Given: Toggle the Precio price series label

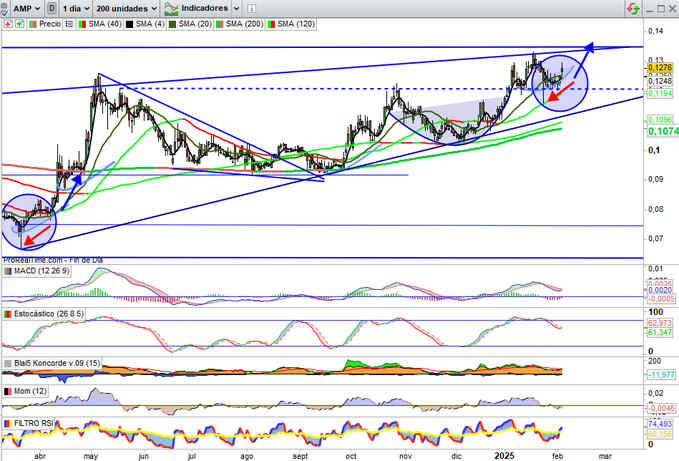Looking at the screenshot, I should pyautogui.click(x=50, y=24).
